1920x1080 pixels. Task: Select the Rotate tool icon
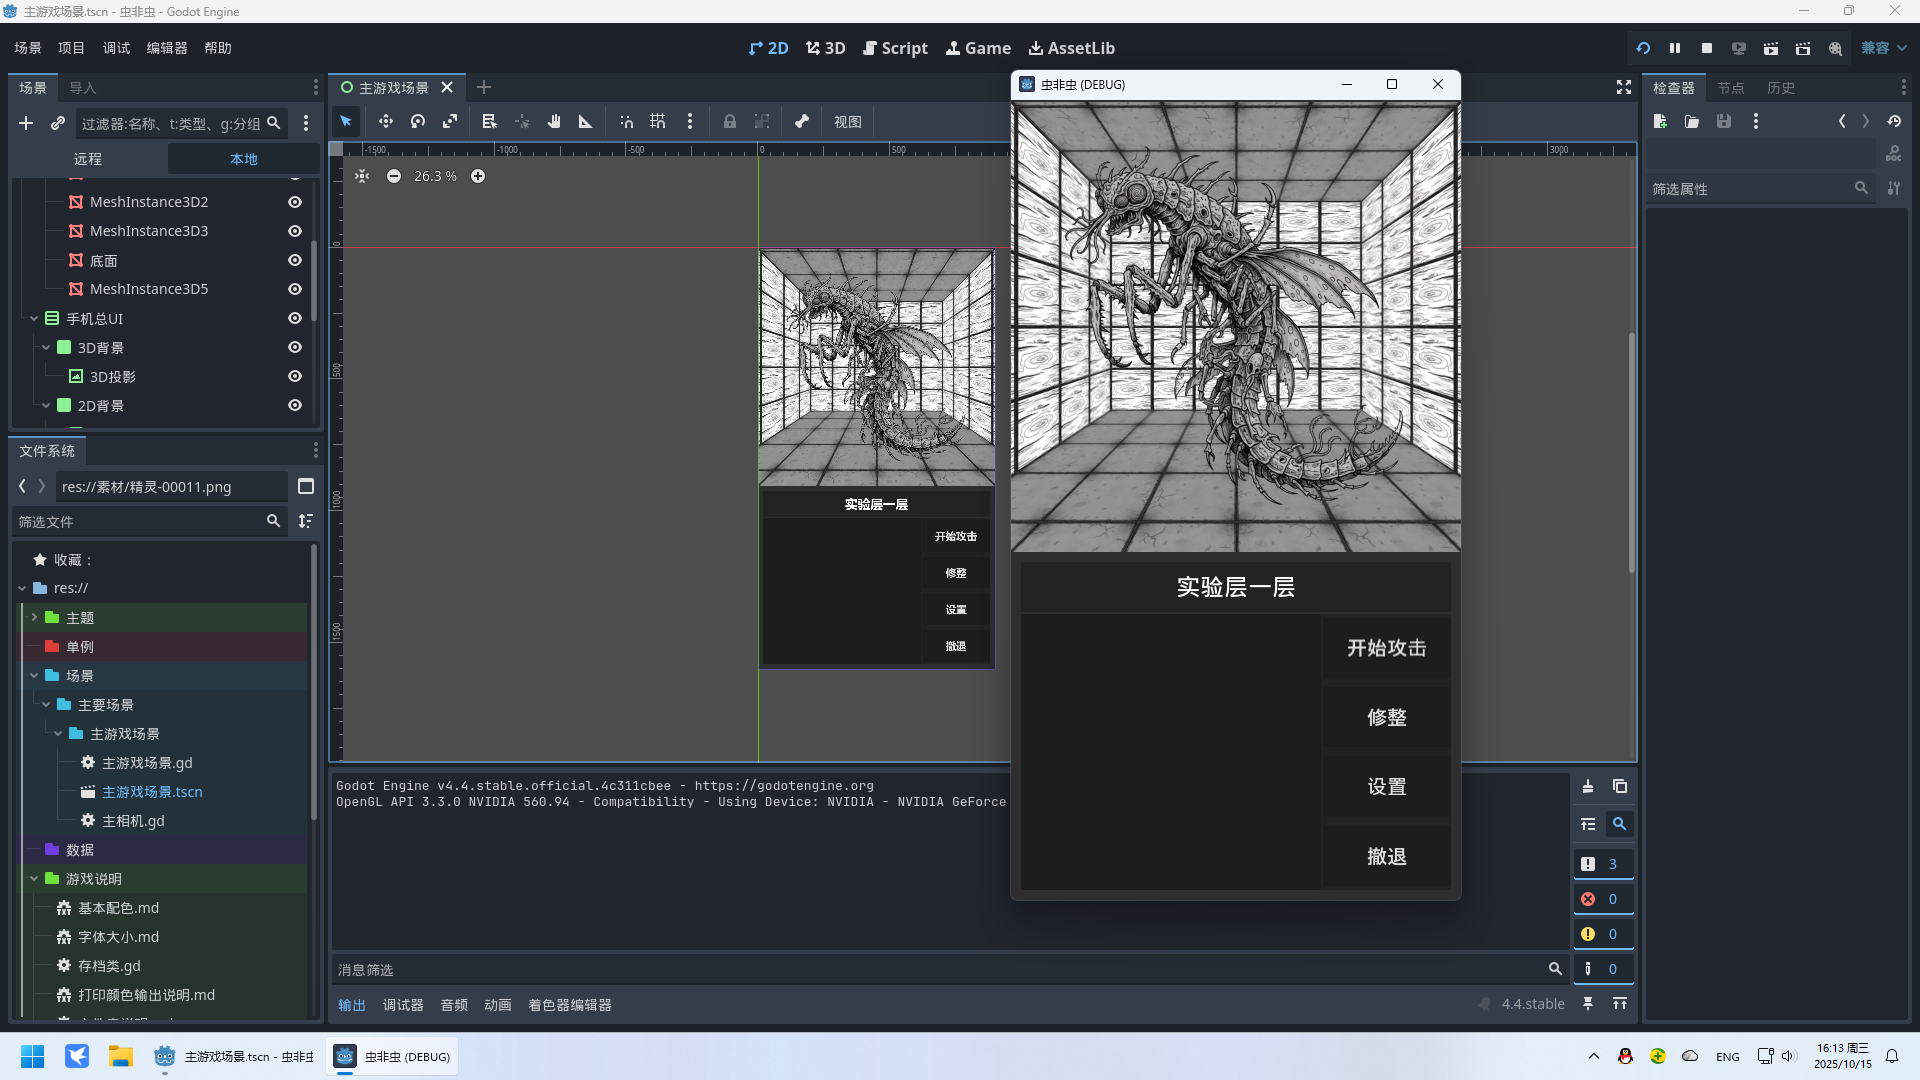418,121
